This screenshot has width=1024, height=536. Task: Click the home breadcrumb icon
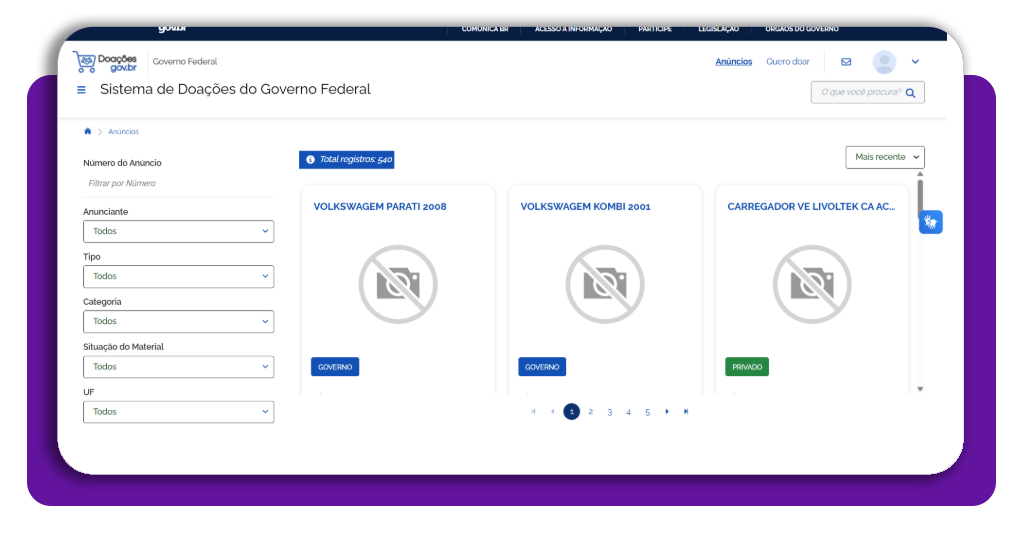coord(88,131)
